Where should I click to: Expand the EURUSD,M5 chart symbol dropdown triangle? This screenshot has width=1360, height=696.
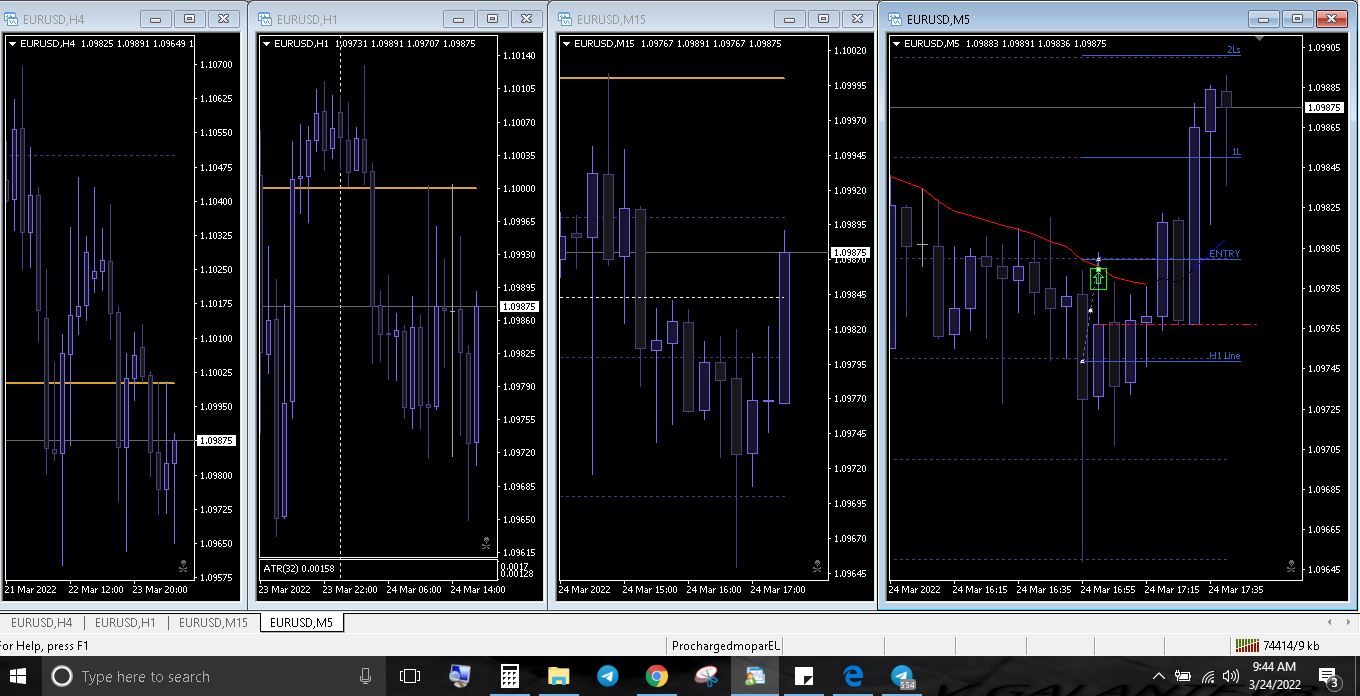point(896,44)
